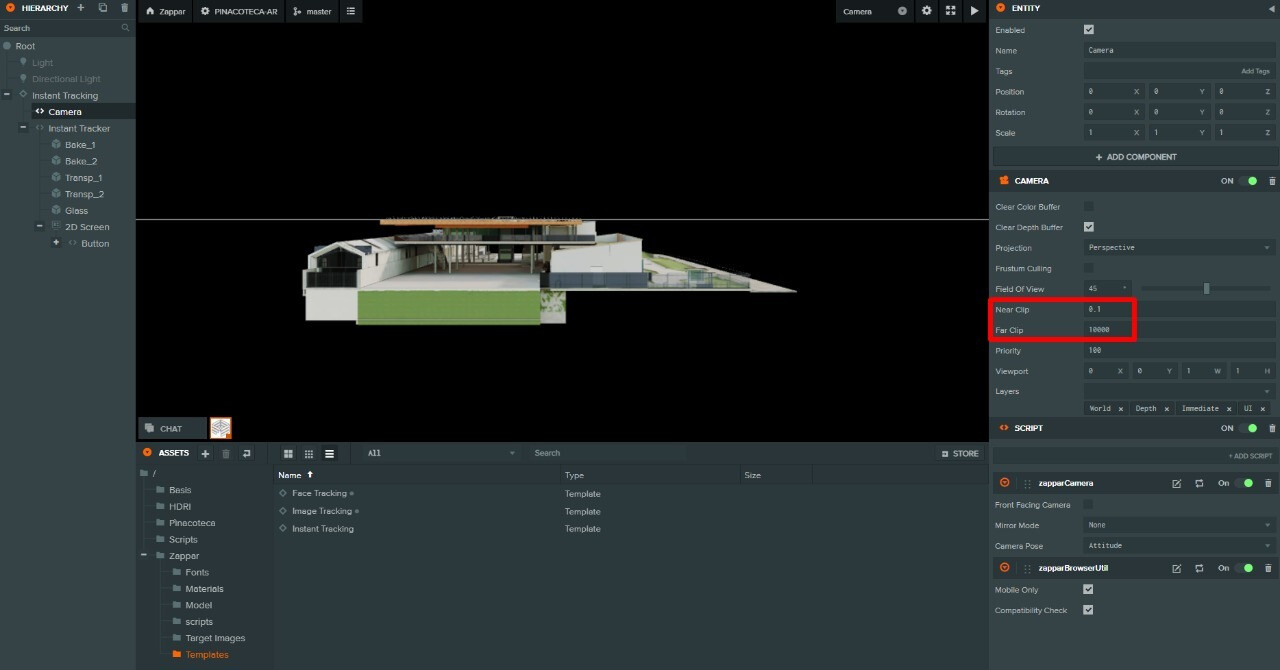Click the viewport fullscreen expand icon
Screen dimensions: 1280x670
point(950,11)
